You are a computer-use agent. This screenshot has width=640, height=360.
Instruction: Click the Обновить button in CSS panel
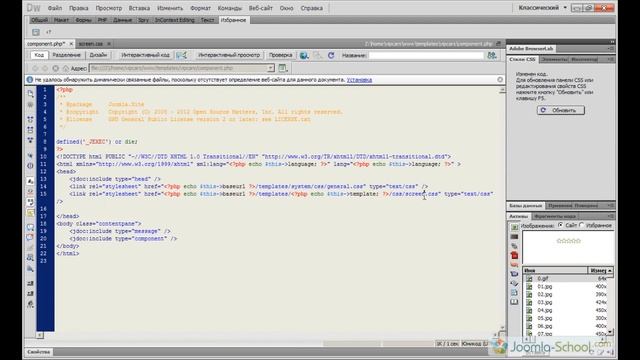pyautogui.click(x=560, y=110)
